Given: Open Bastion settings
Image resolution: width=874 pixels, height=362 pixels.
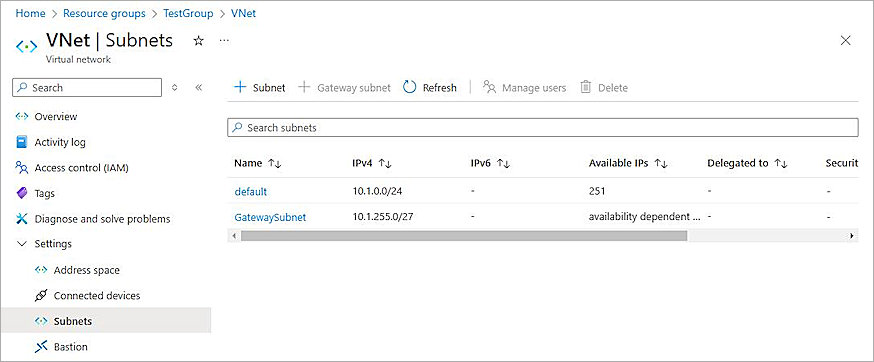Looking at the screenshot, I should coord(70,347).
